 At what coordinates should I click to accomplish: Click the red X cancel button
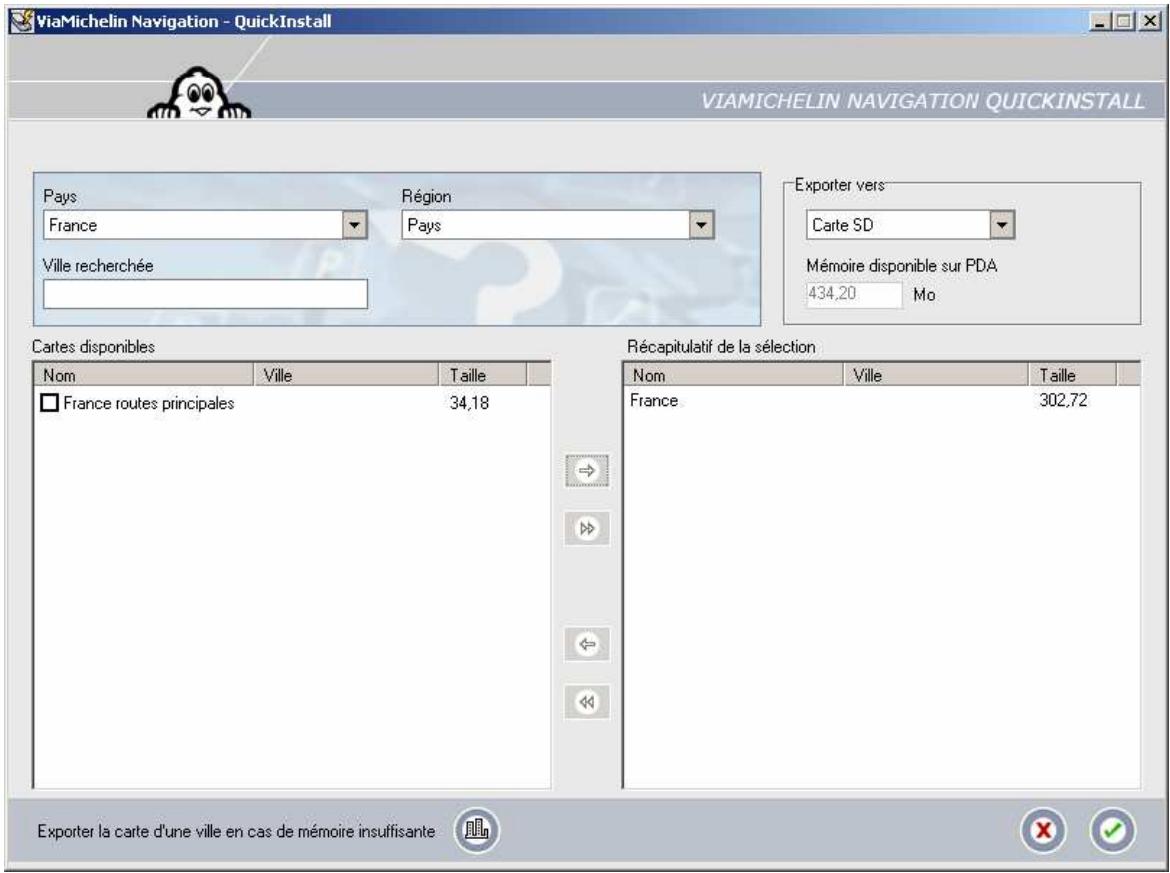pyautogui.click(x=1043, y=830)
